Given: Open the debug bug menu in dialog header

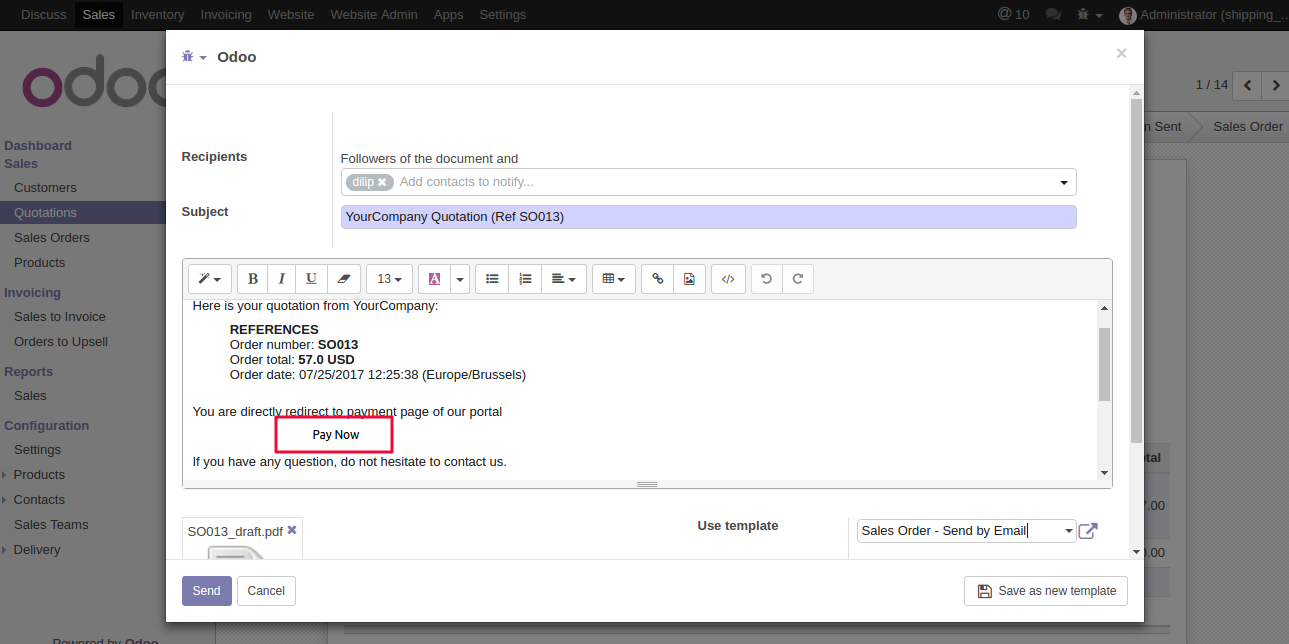Looking at the screenshot, I should pyautogui.click(x=194, y=57).
